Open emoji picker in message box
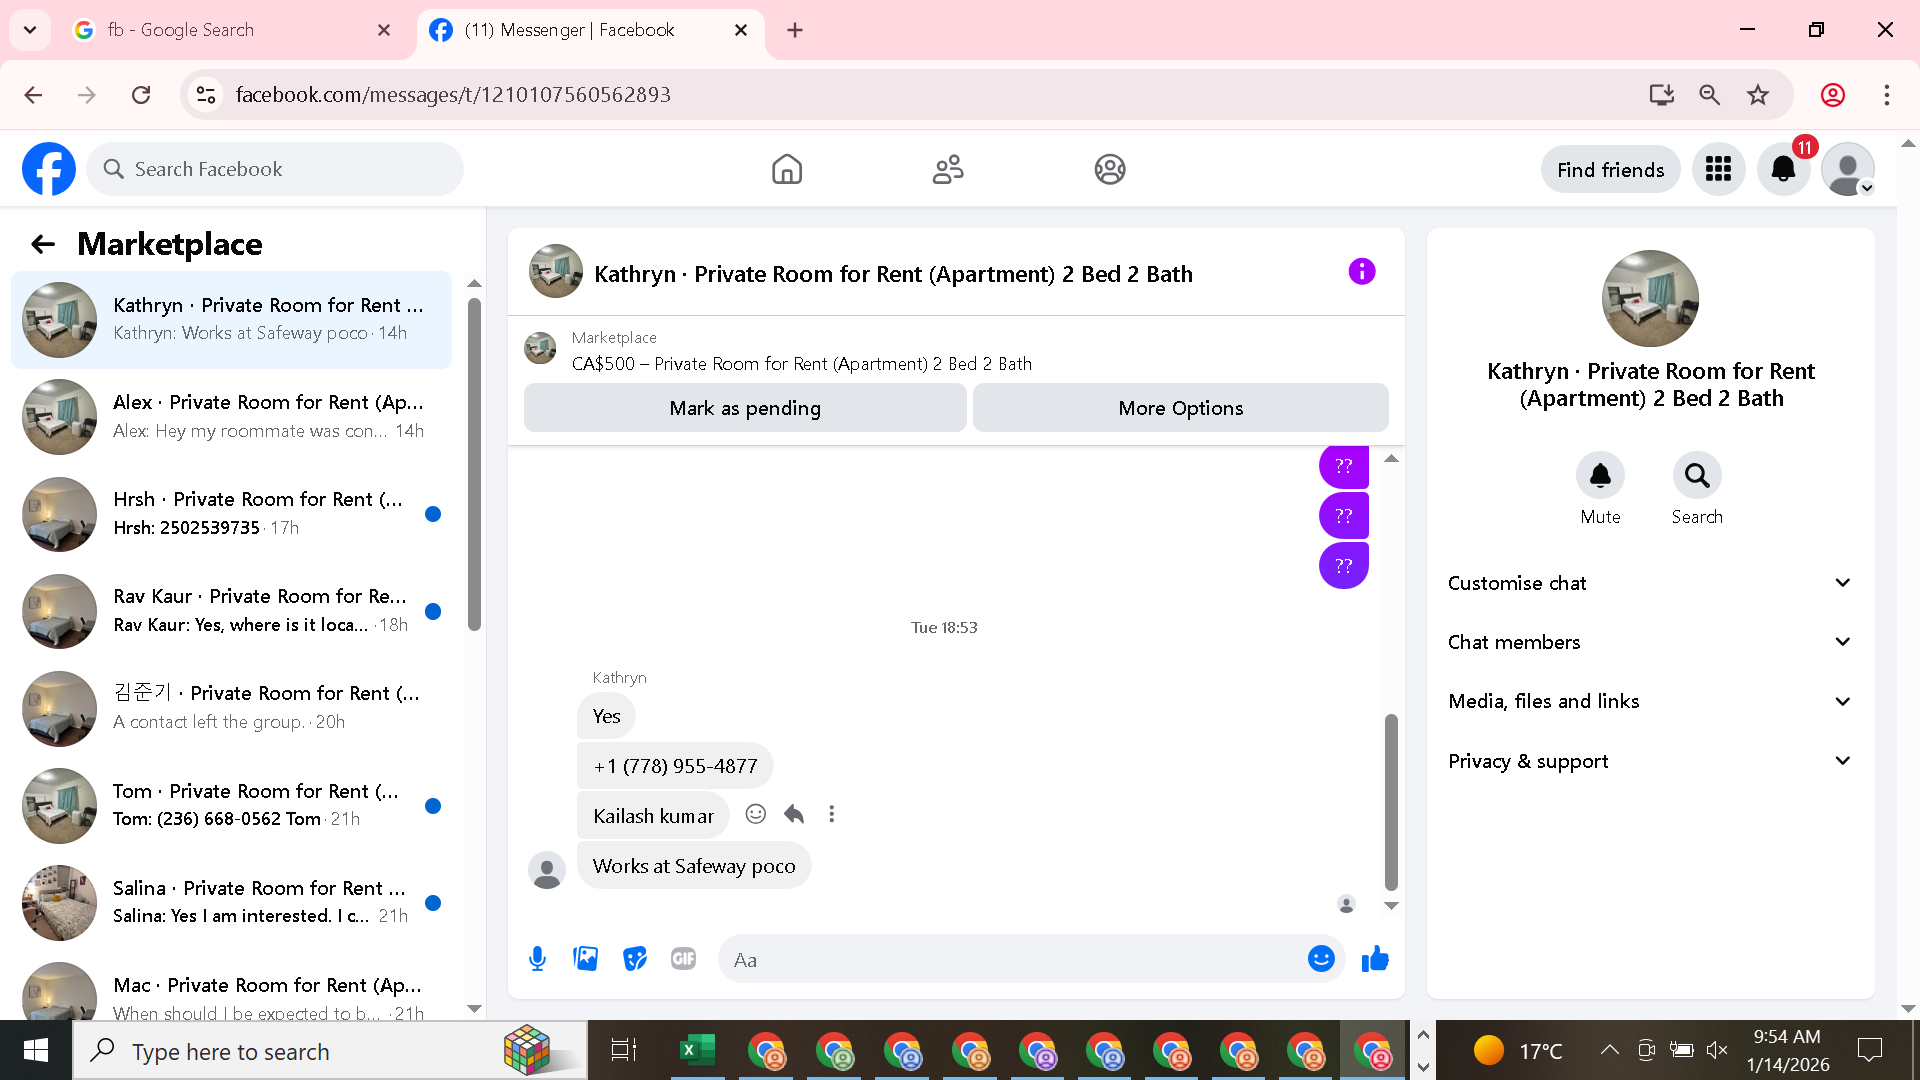The height and width of the screenshot is (1080, 1920). click(x=1321, y=960)
